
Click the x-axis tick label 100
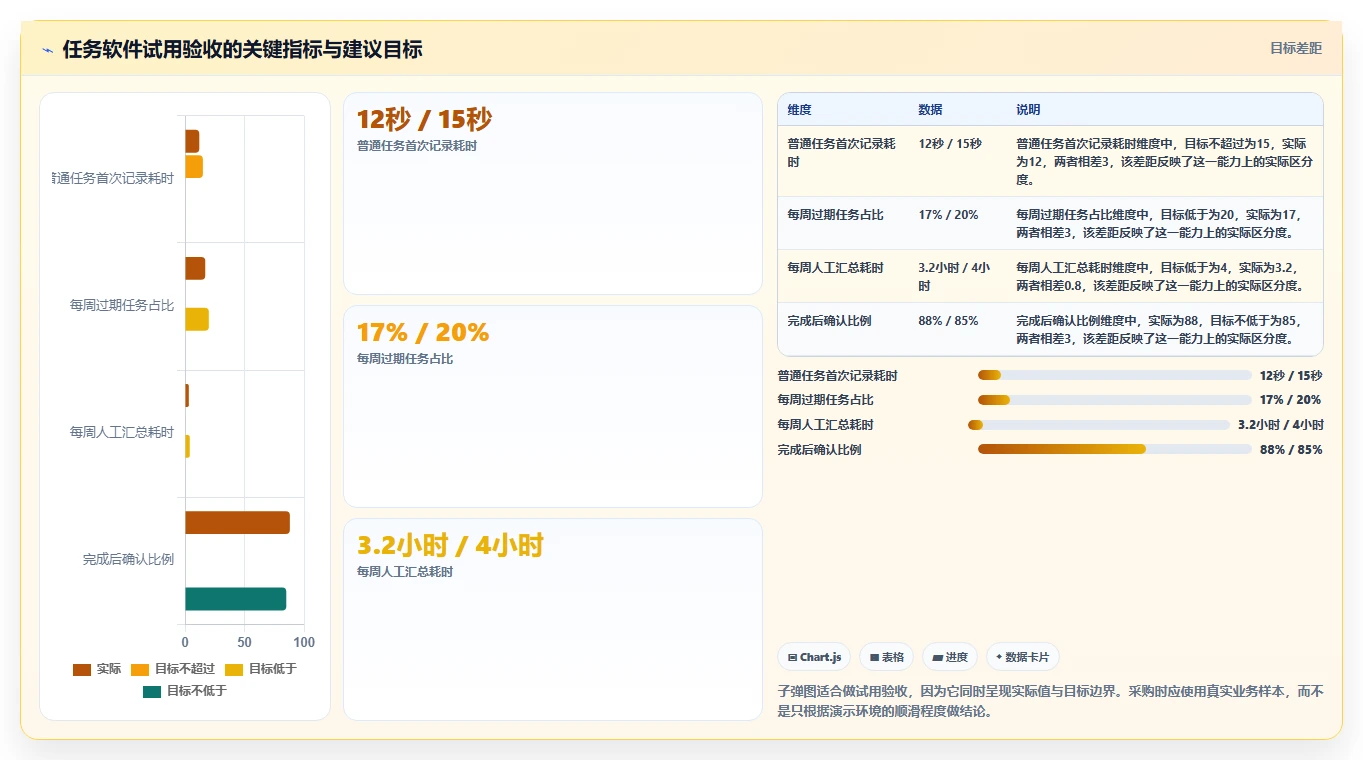(304, 642)
